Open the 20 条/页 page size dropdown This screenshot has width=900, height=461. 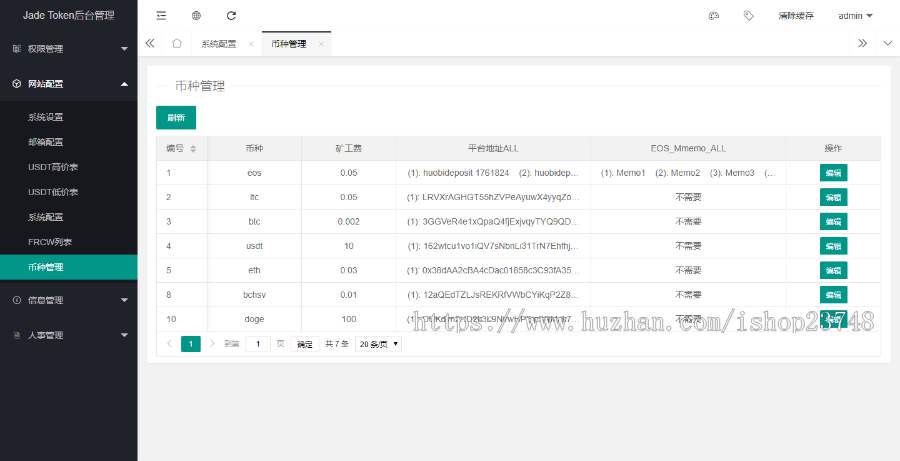click(378, 344)
